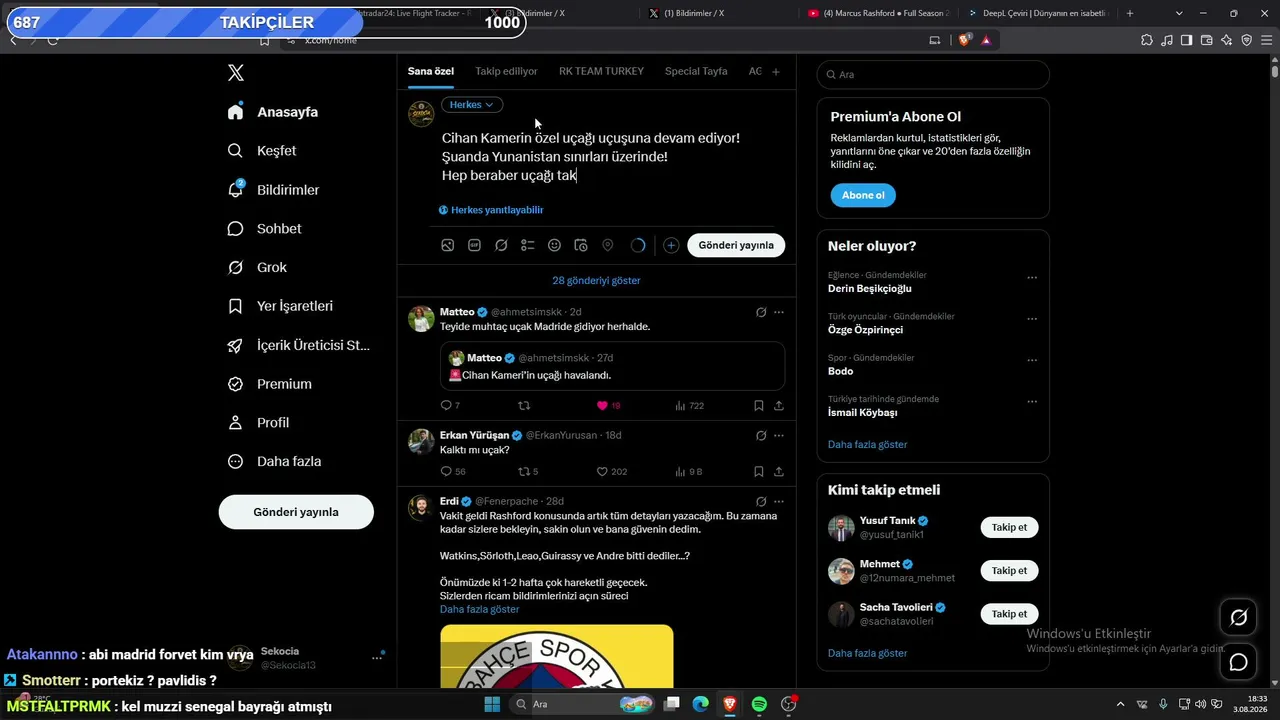Click the X search Ara field
Viewport: 1280px width, 720px height.
pos(933,75)
